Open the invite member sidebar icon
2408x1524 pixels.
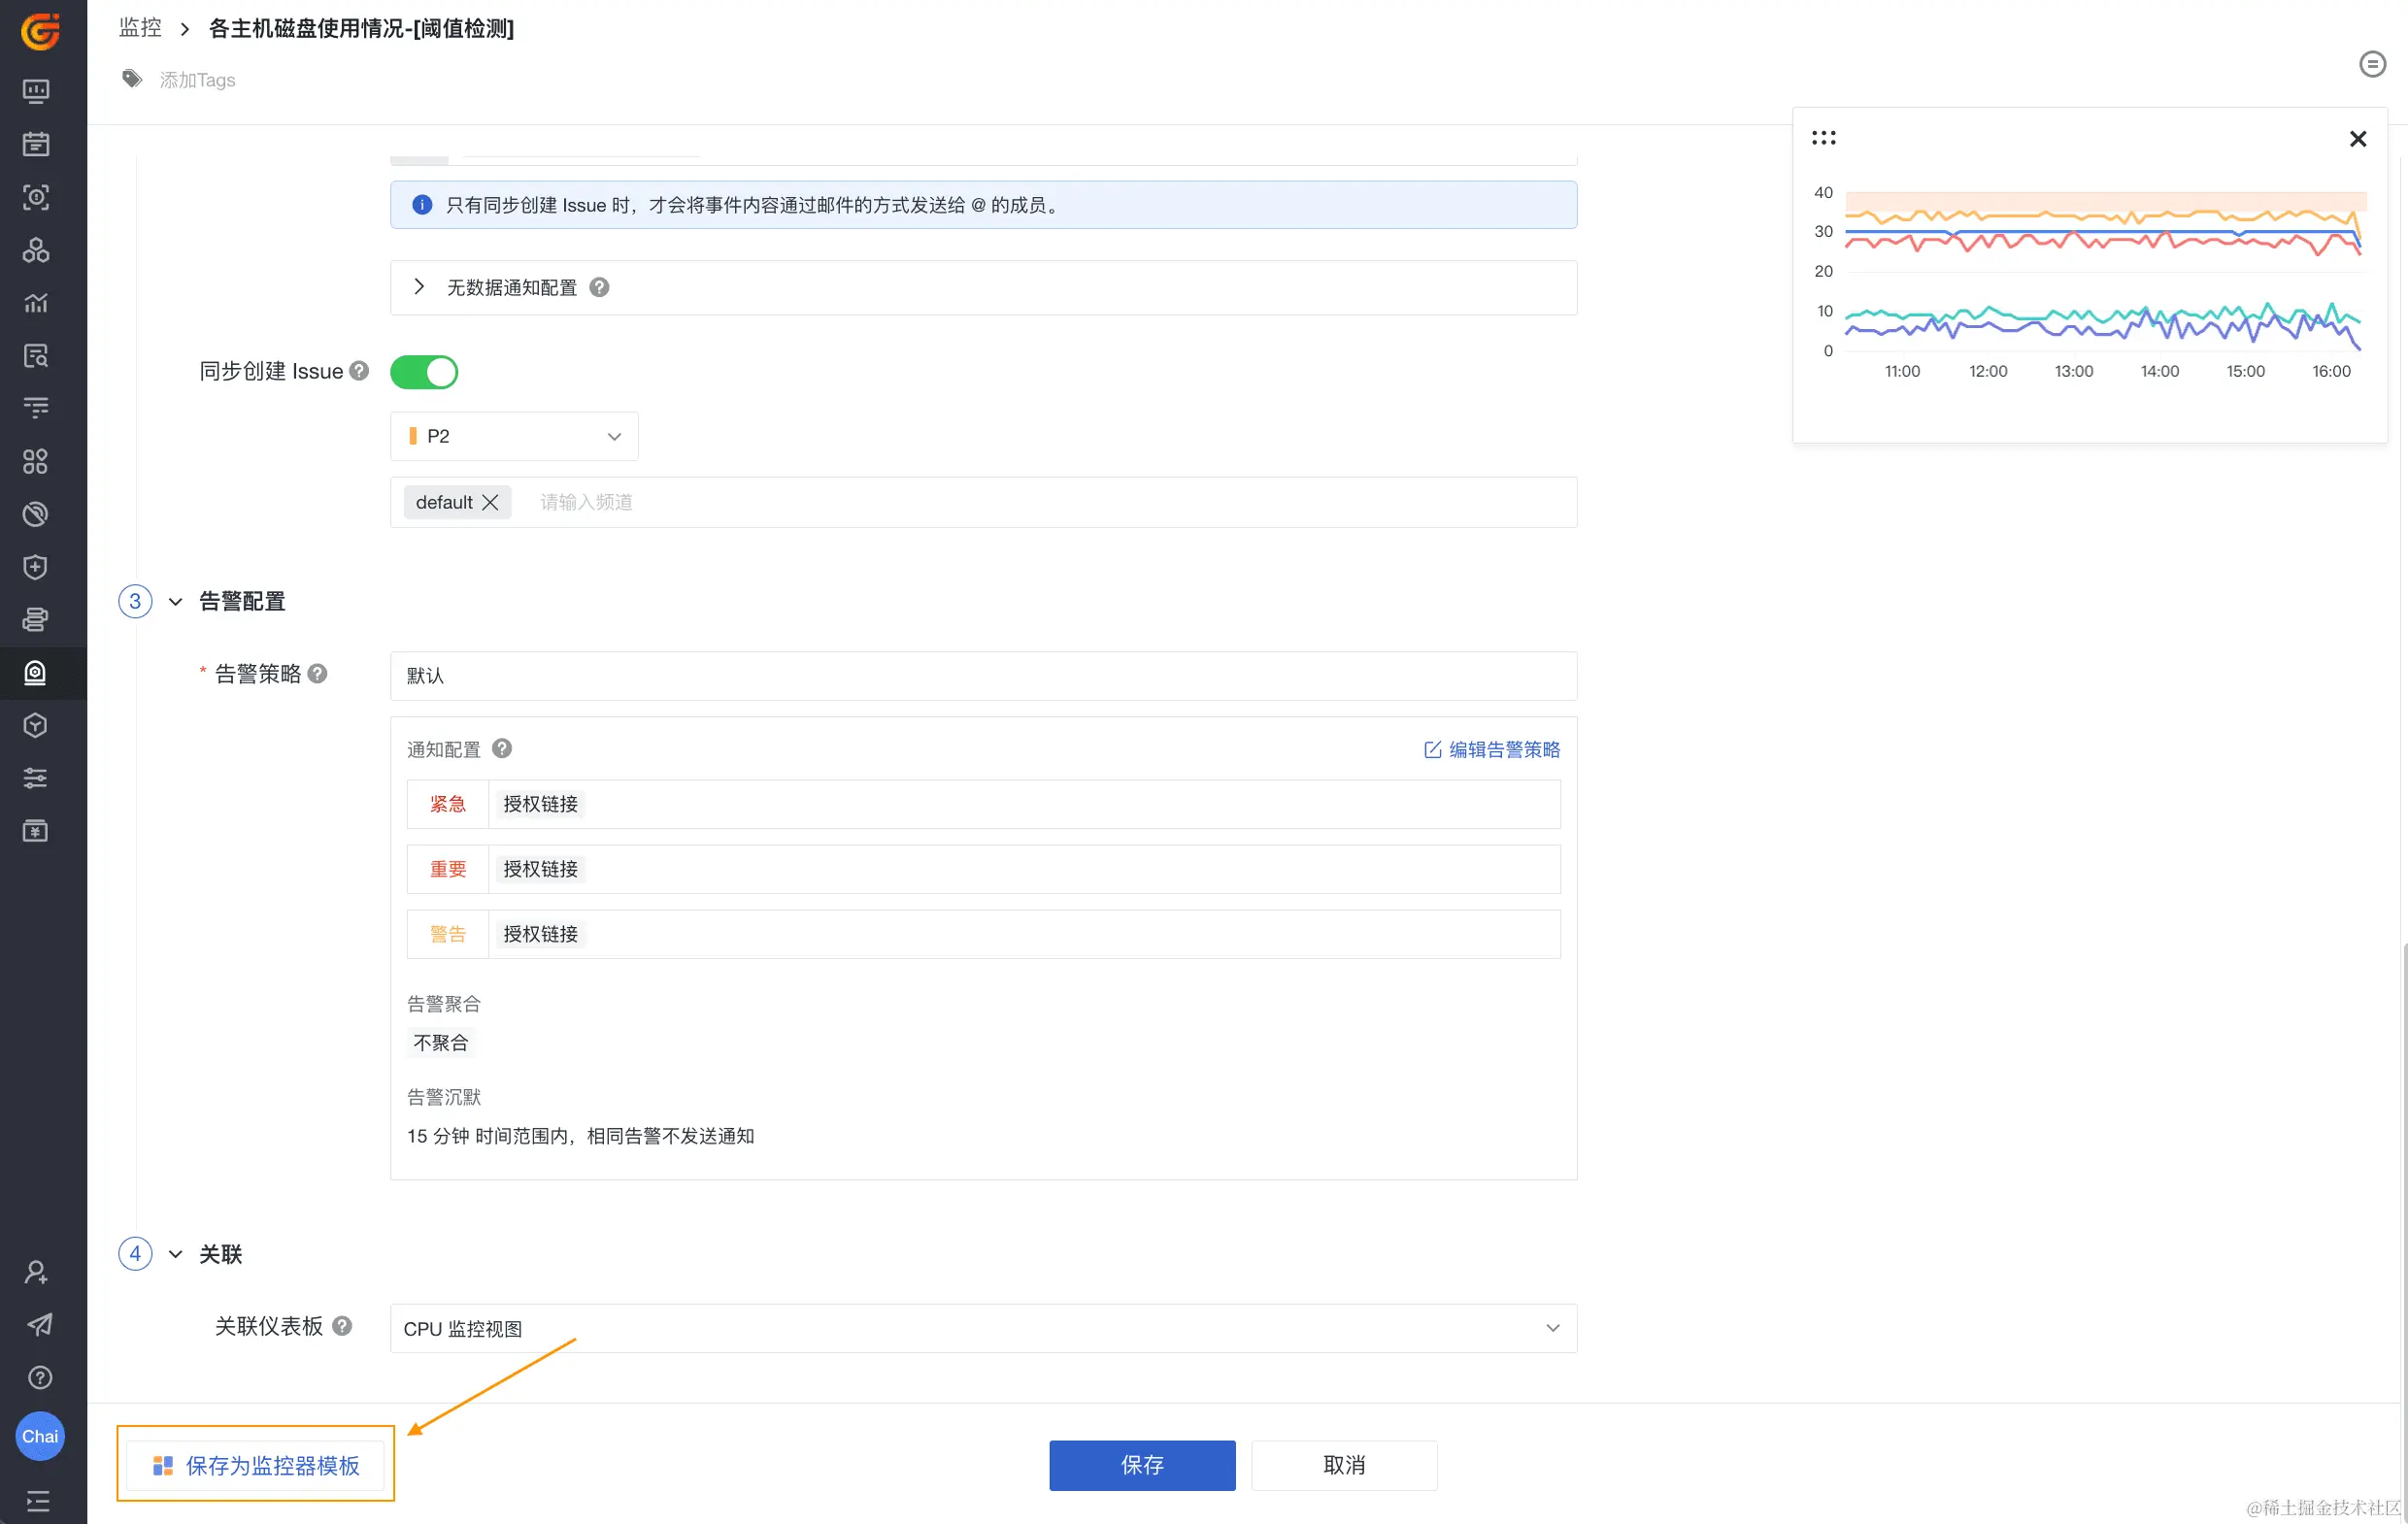(37, 1272)
